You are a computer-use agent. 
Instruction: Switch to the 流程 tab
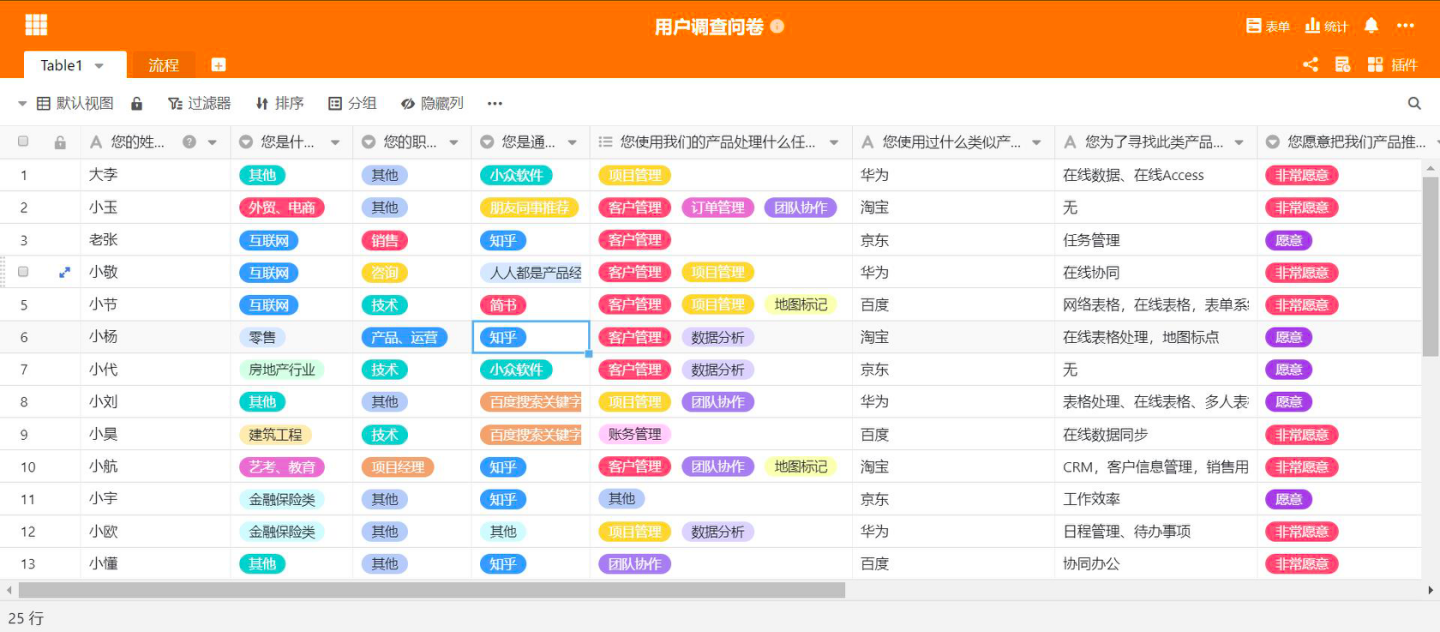pos(164,65)
